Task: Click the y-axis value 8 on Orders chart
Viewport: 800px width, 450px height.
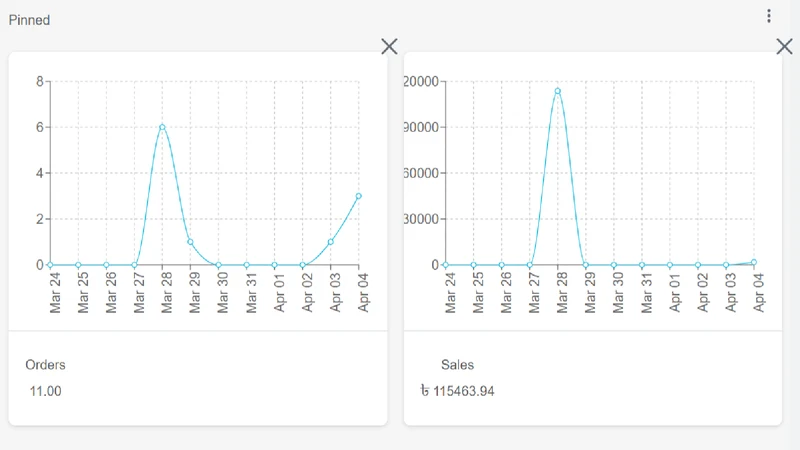Action: pyautogui.click(x=40, y=81)
